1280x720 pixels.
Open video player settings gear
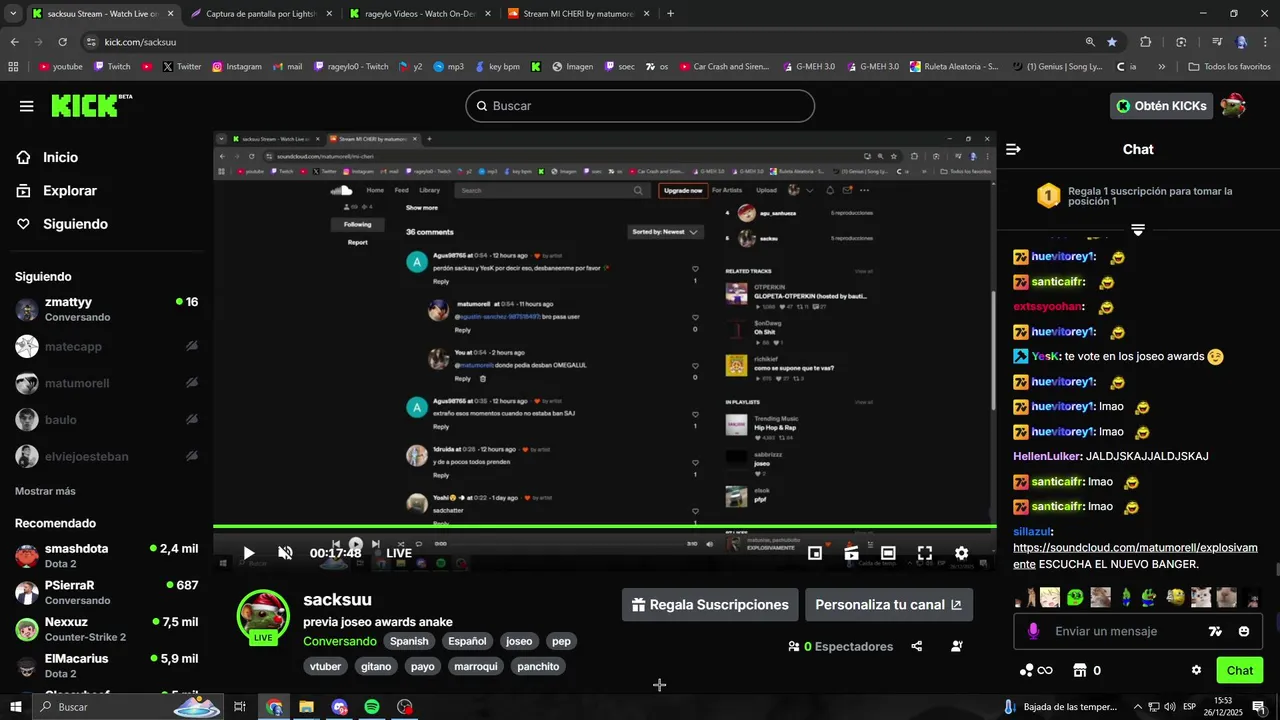(x=961, y=553)
